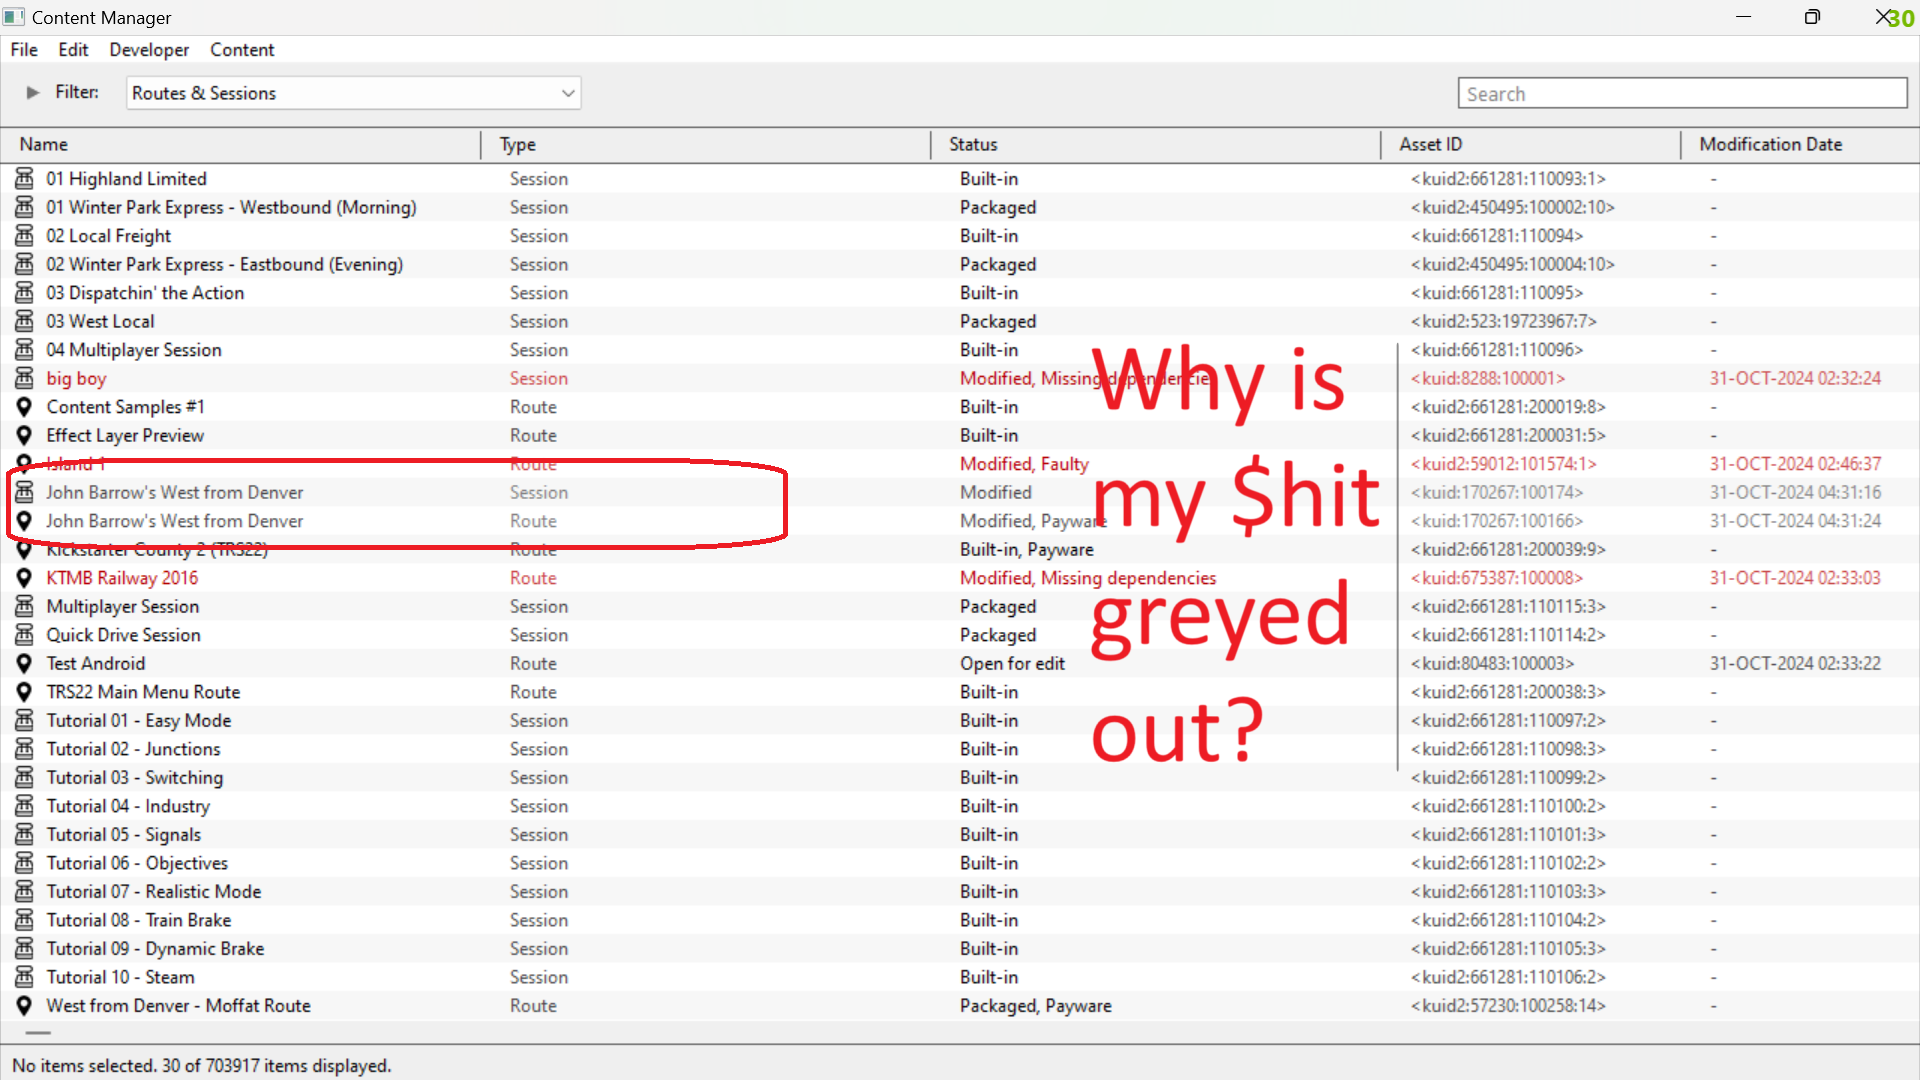Click route pin icon beside Content Samples #1
Screen dimensions: 1920x1080
click(x=24, y=407)
